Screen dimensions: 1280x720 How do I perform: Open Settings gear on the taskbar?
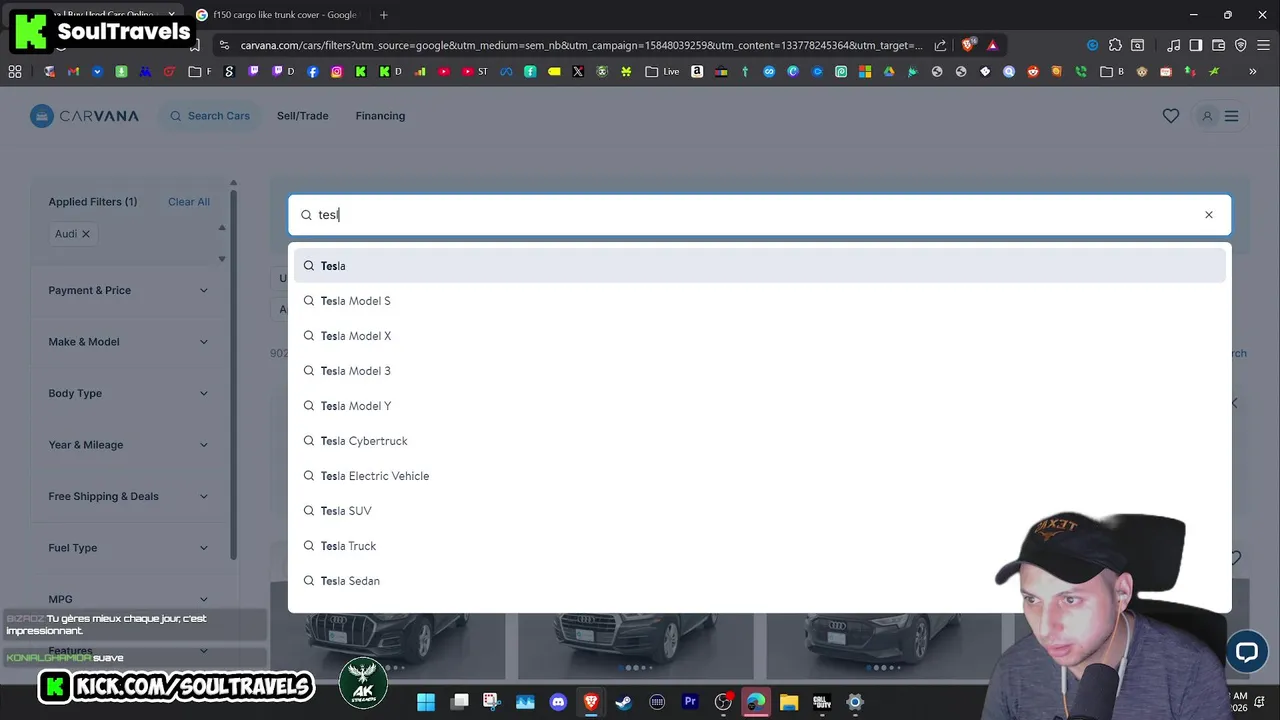[x=855, y=702]
